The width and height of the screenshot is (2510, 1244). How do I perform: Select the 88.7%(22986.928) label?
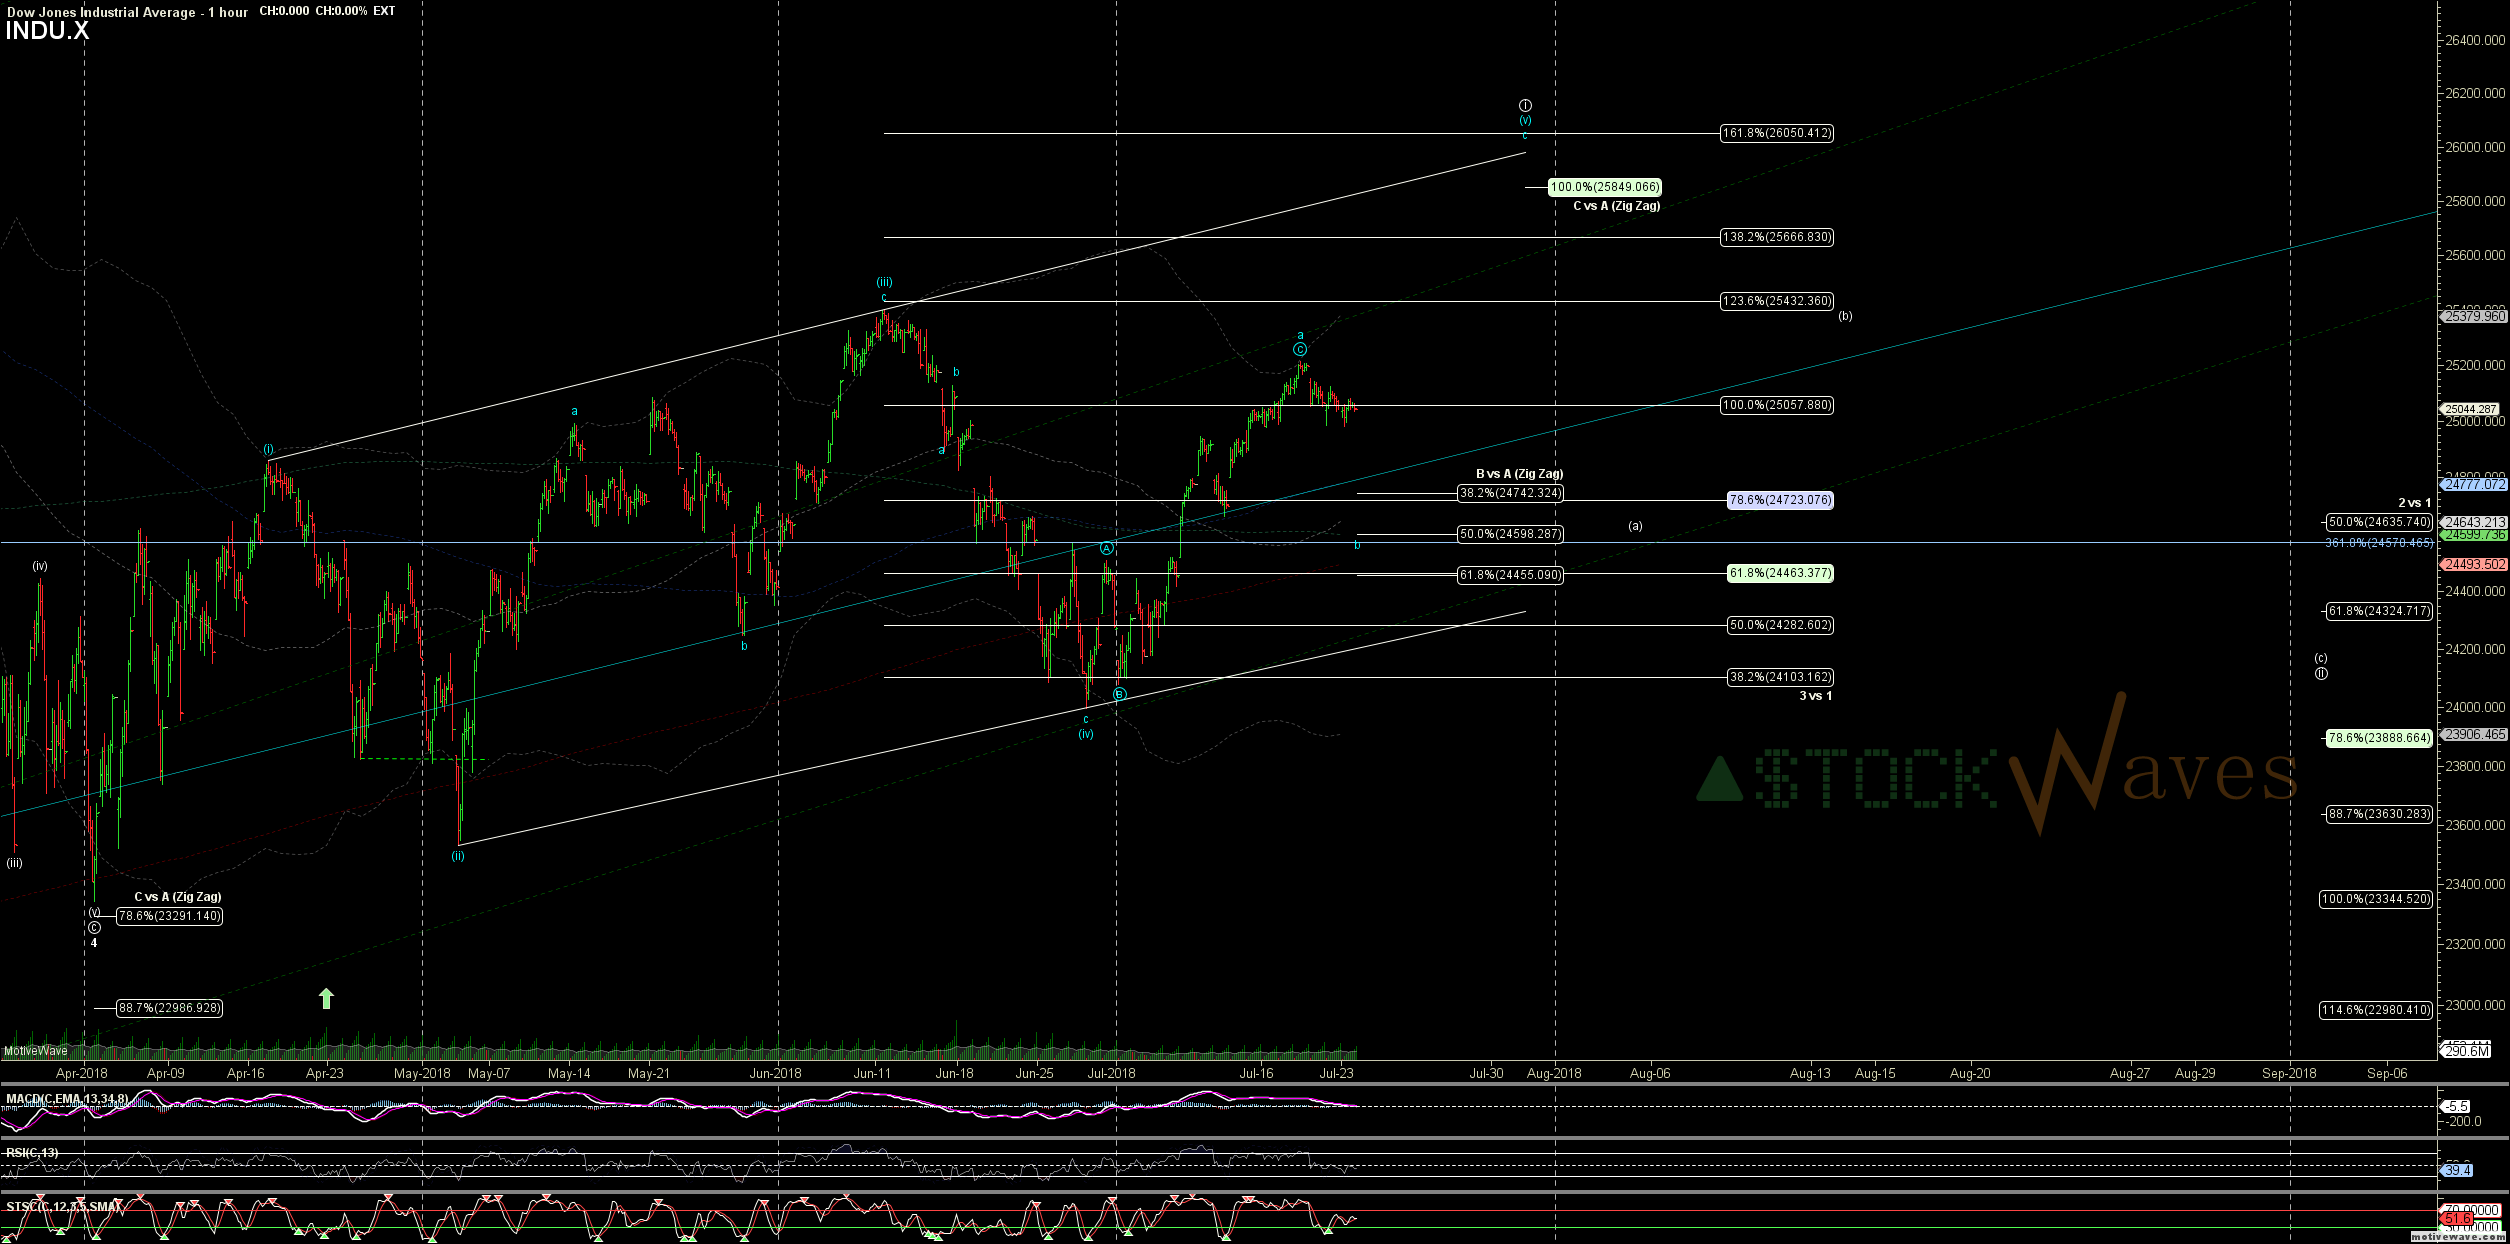(170, 1008)
